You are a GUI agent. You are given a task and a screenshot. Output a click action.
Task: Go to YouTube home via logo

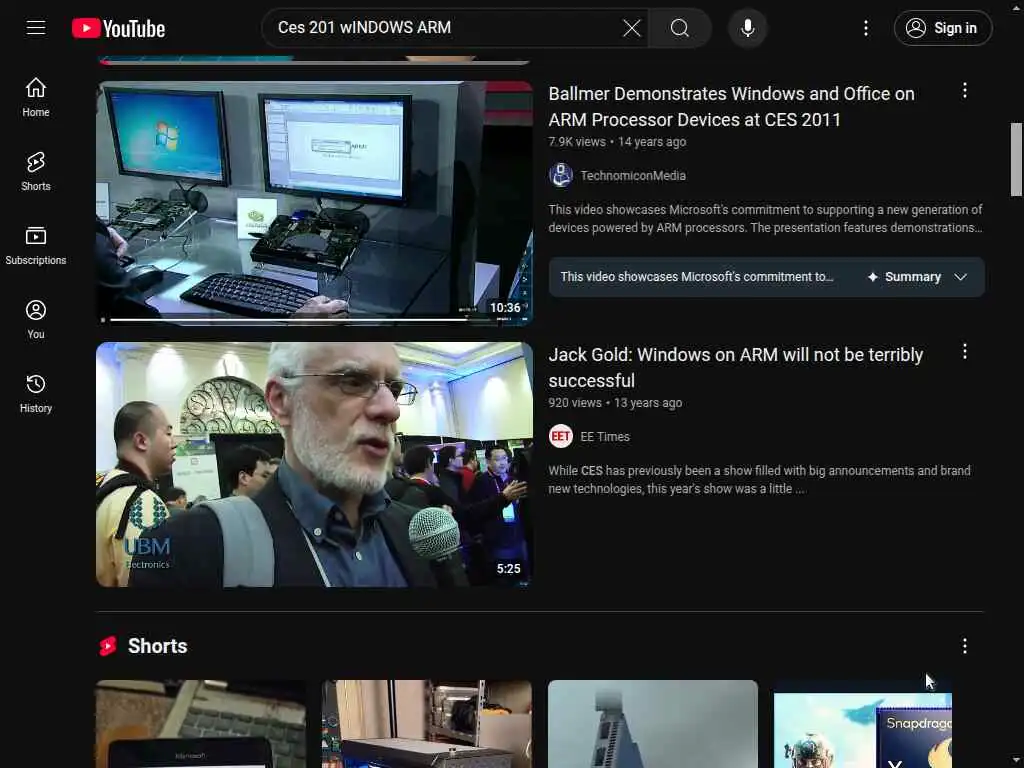(118, 28)
